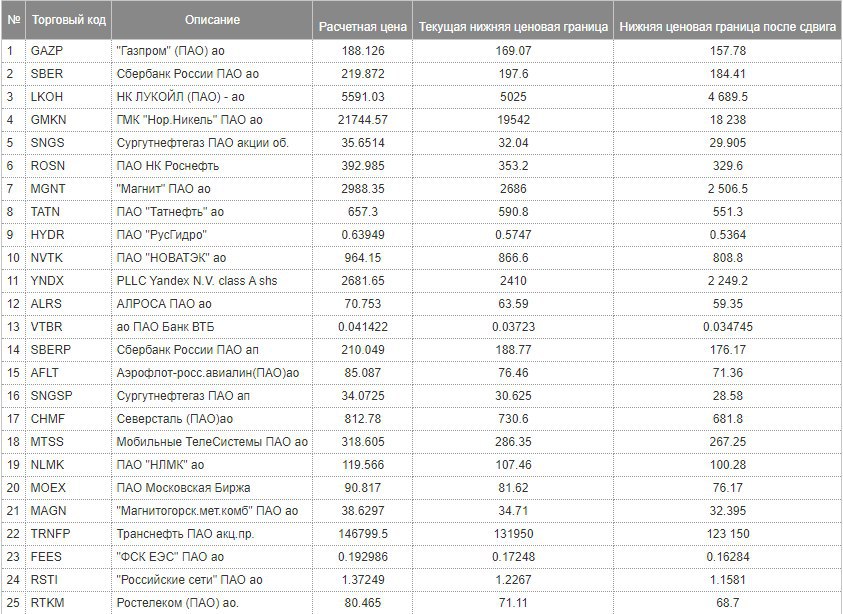Click description '"Газпром" (ПАО) ао'
This screenshot has width=843, height=614.
pos(170,51)
